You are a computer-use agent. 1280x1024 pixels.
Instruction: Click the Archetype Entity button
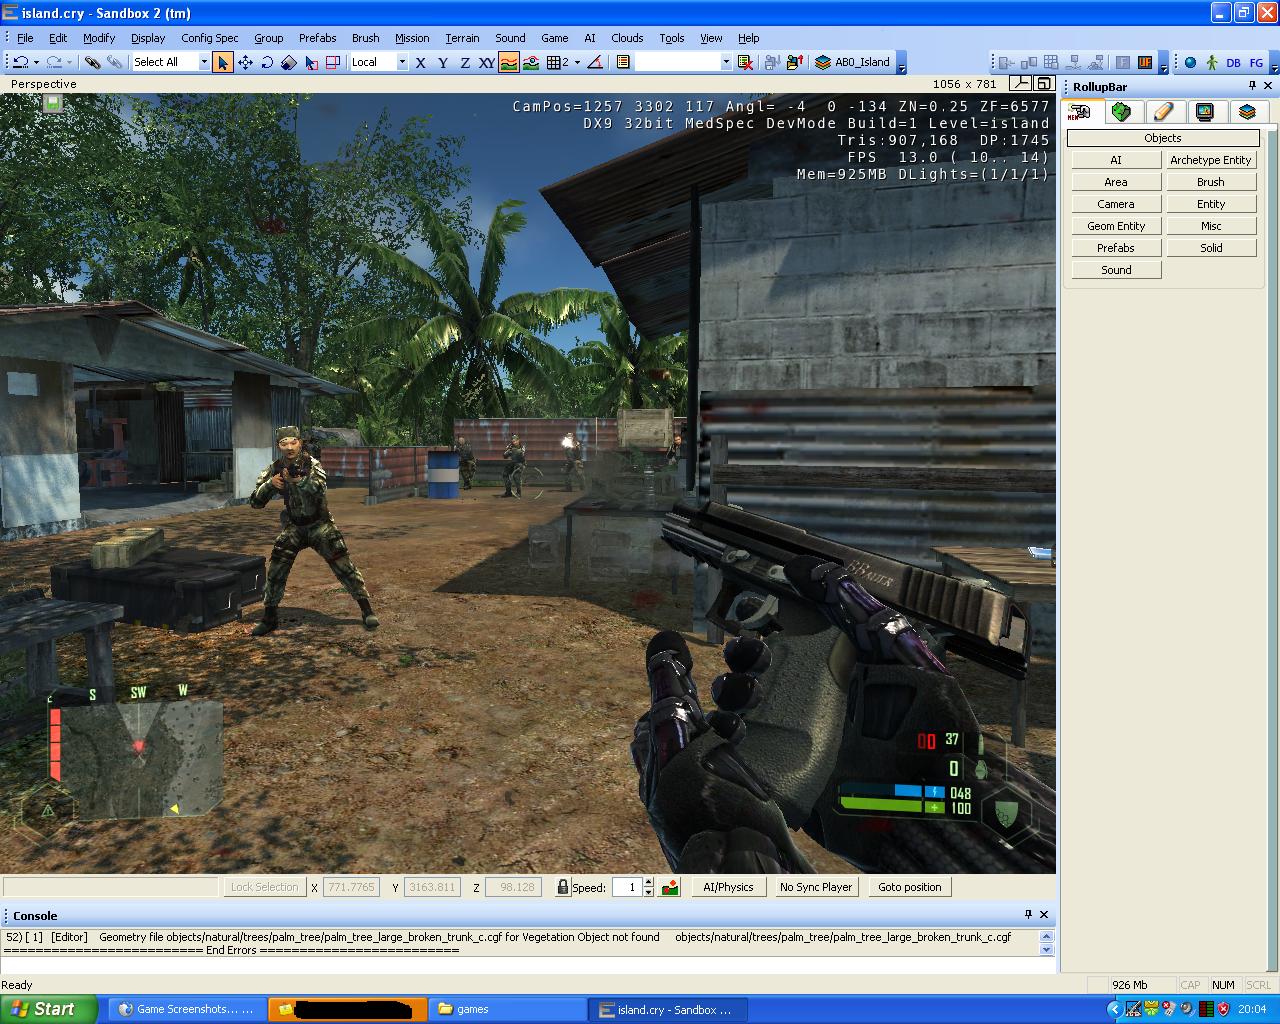pos(1211,160)
